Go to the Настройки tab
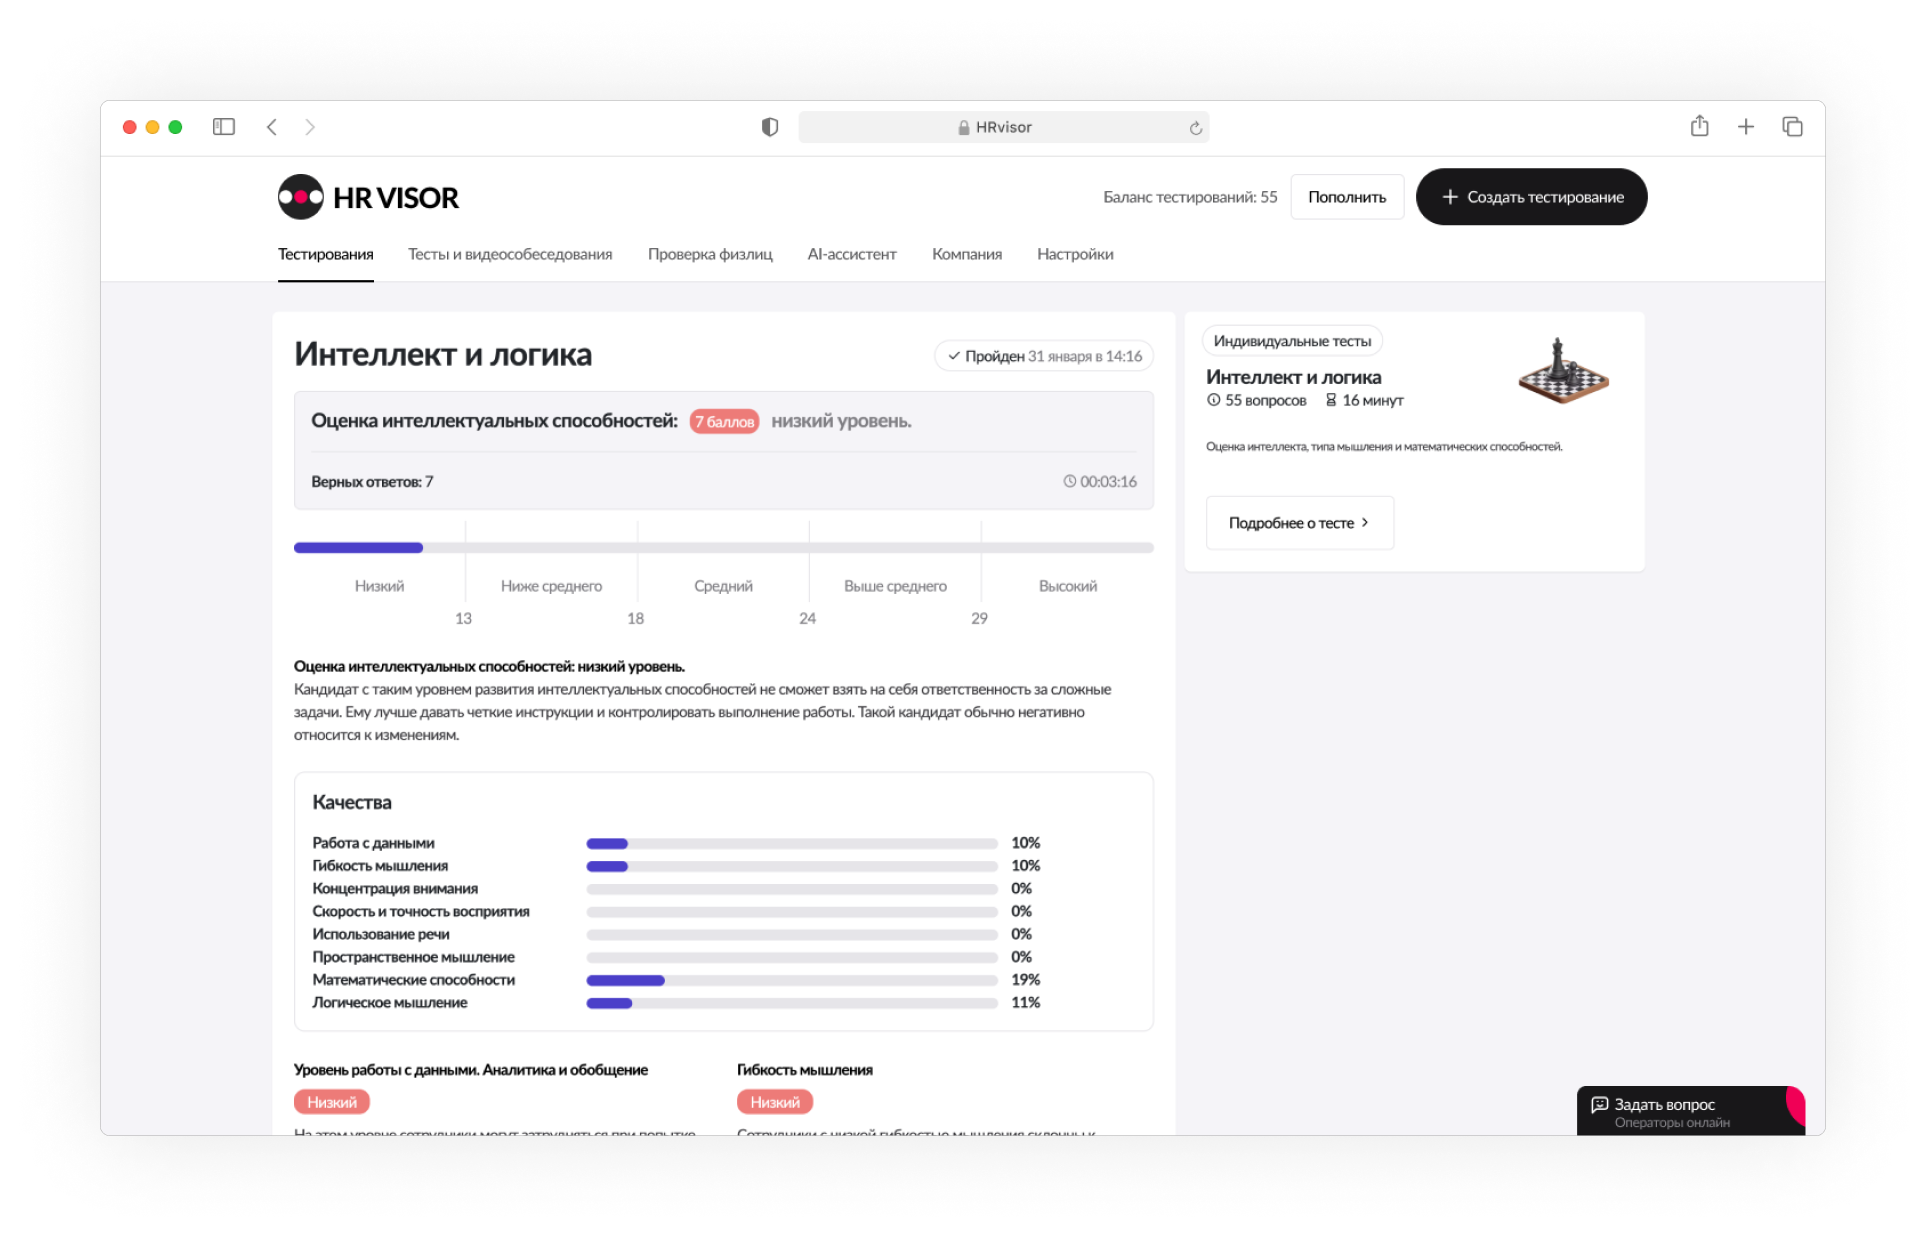This screenshot has height=1236, width=1926. pos(1075,254)
